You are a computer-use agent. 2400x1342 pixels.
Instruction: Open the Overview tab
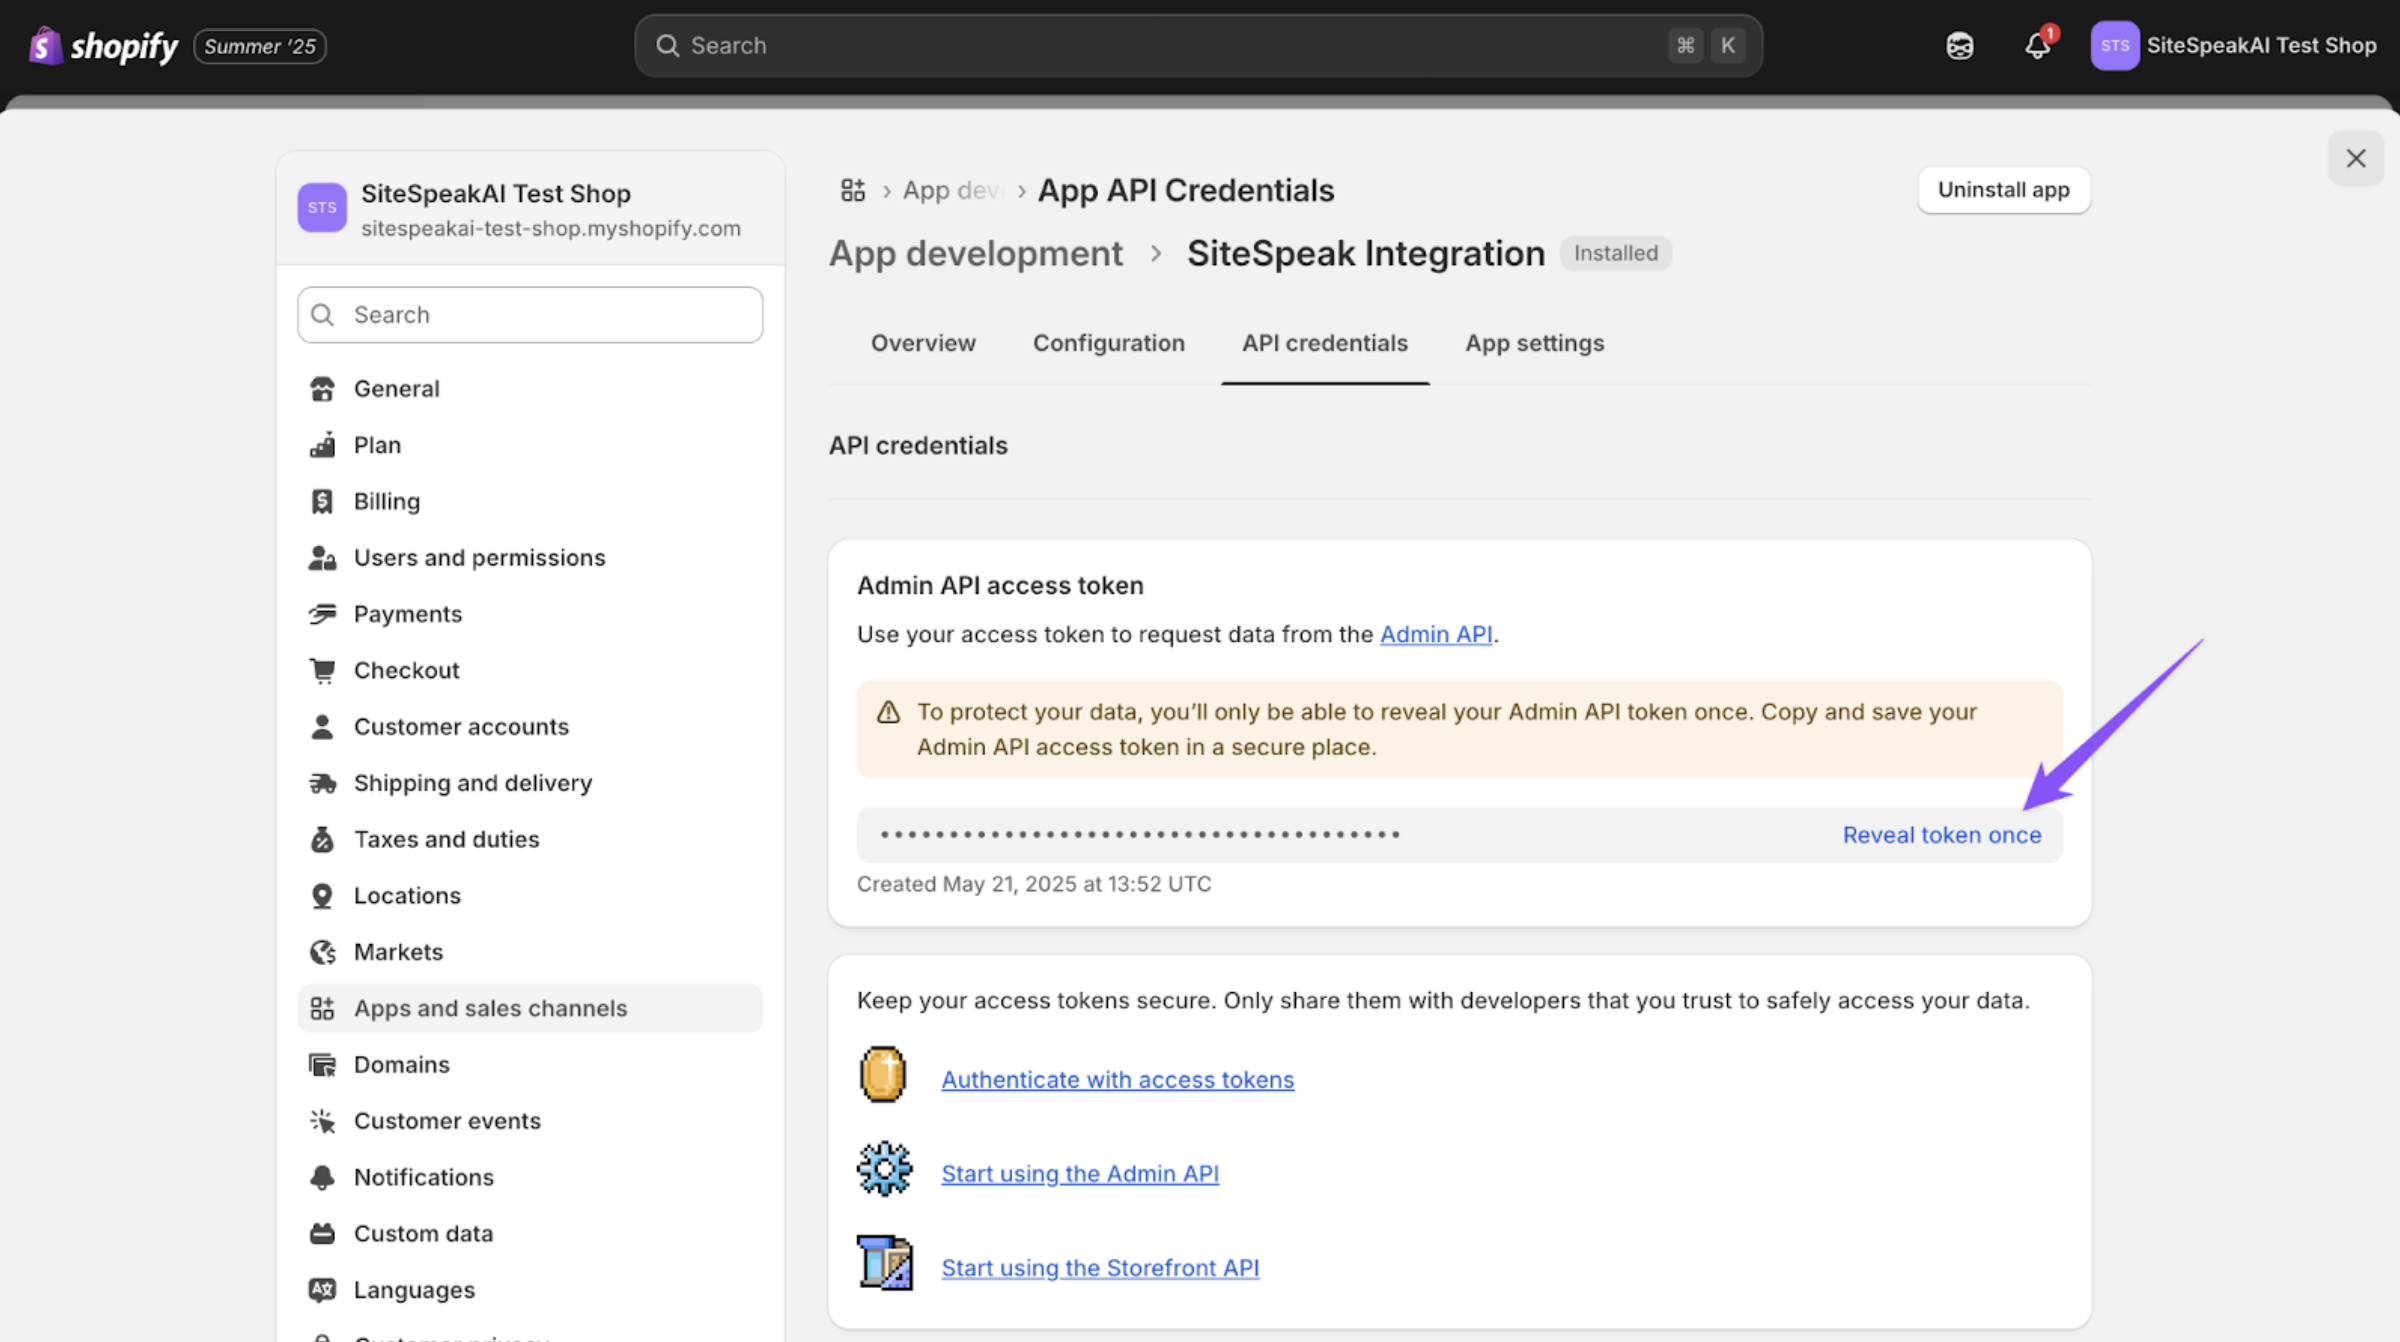click(x=922, y=343)
